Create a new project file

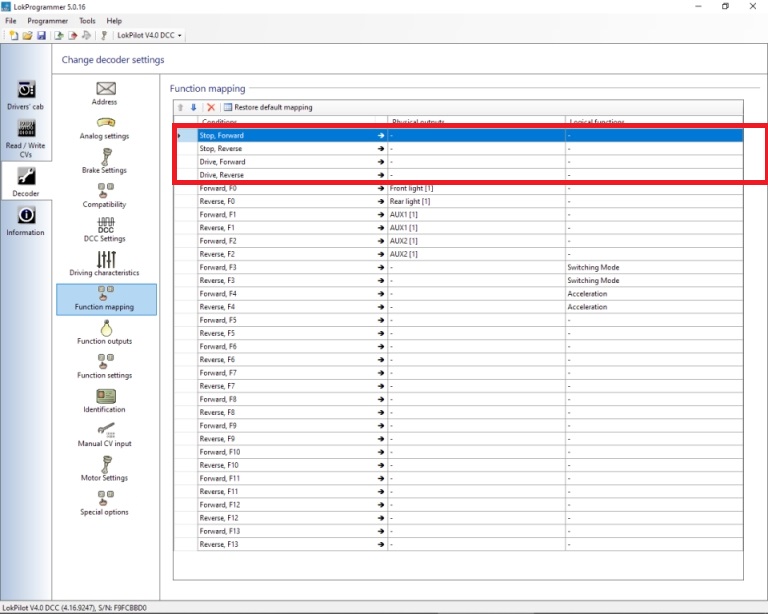[x=14, y=35]
